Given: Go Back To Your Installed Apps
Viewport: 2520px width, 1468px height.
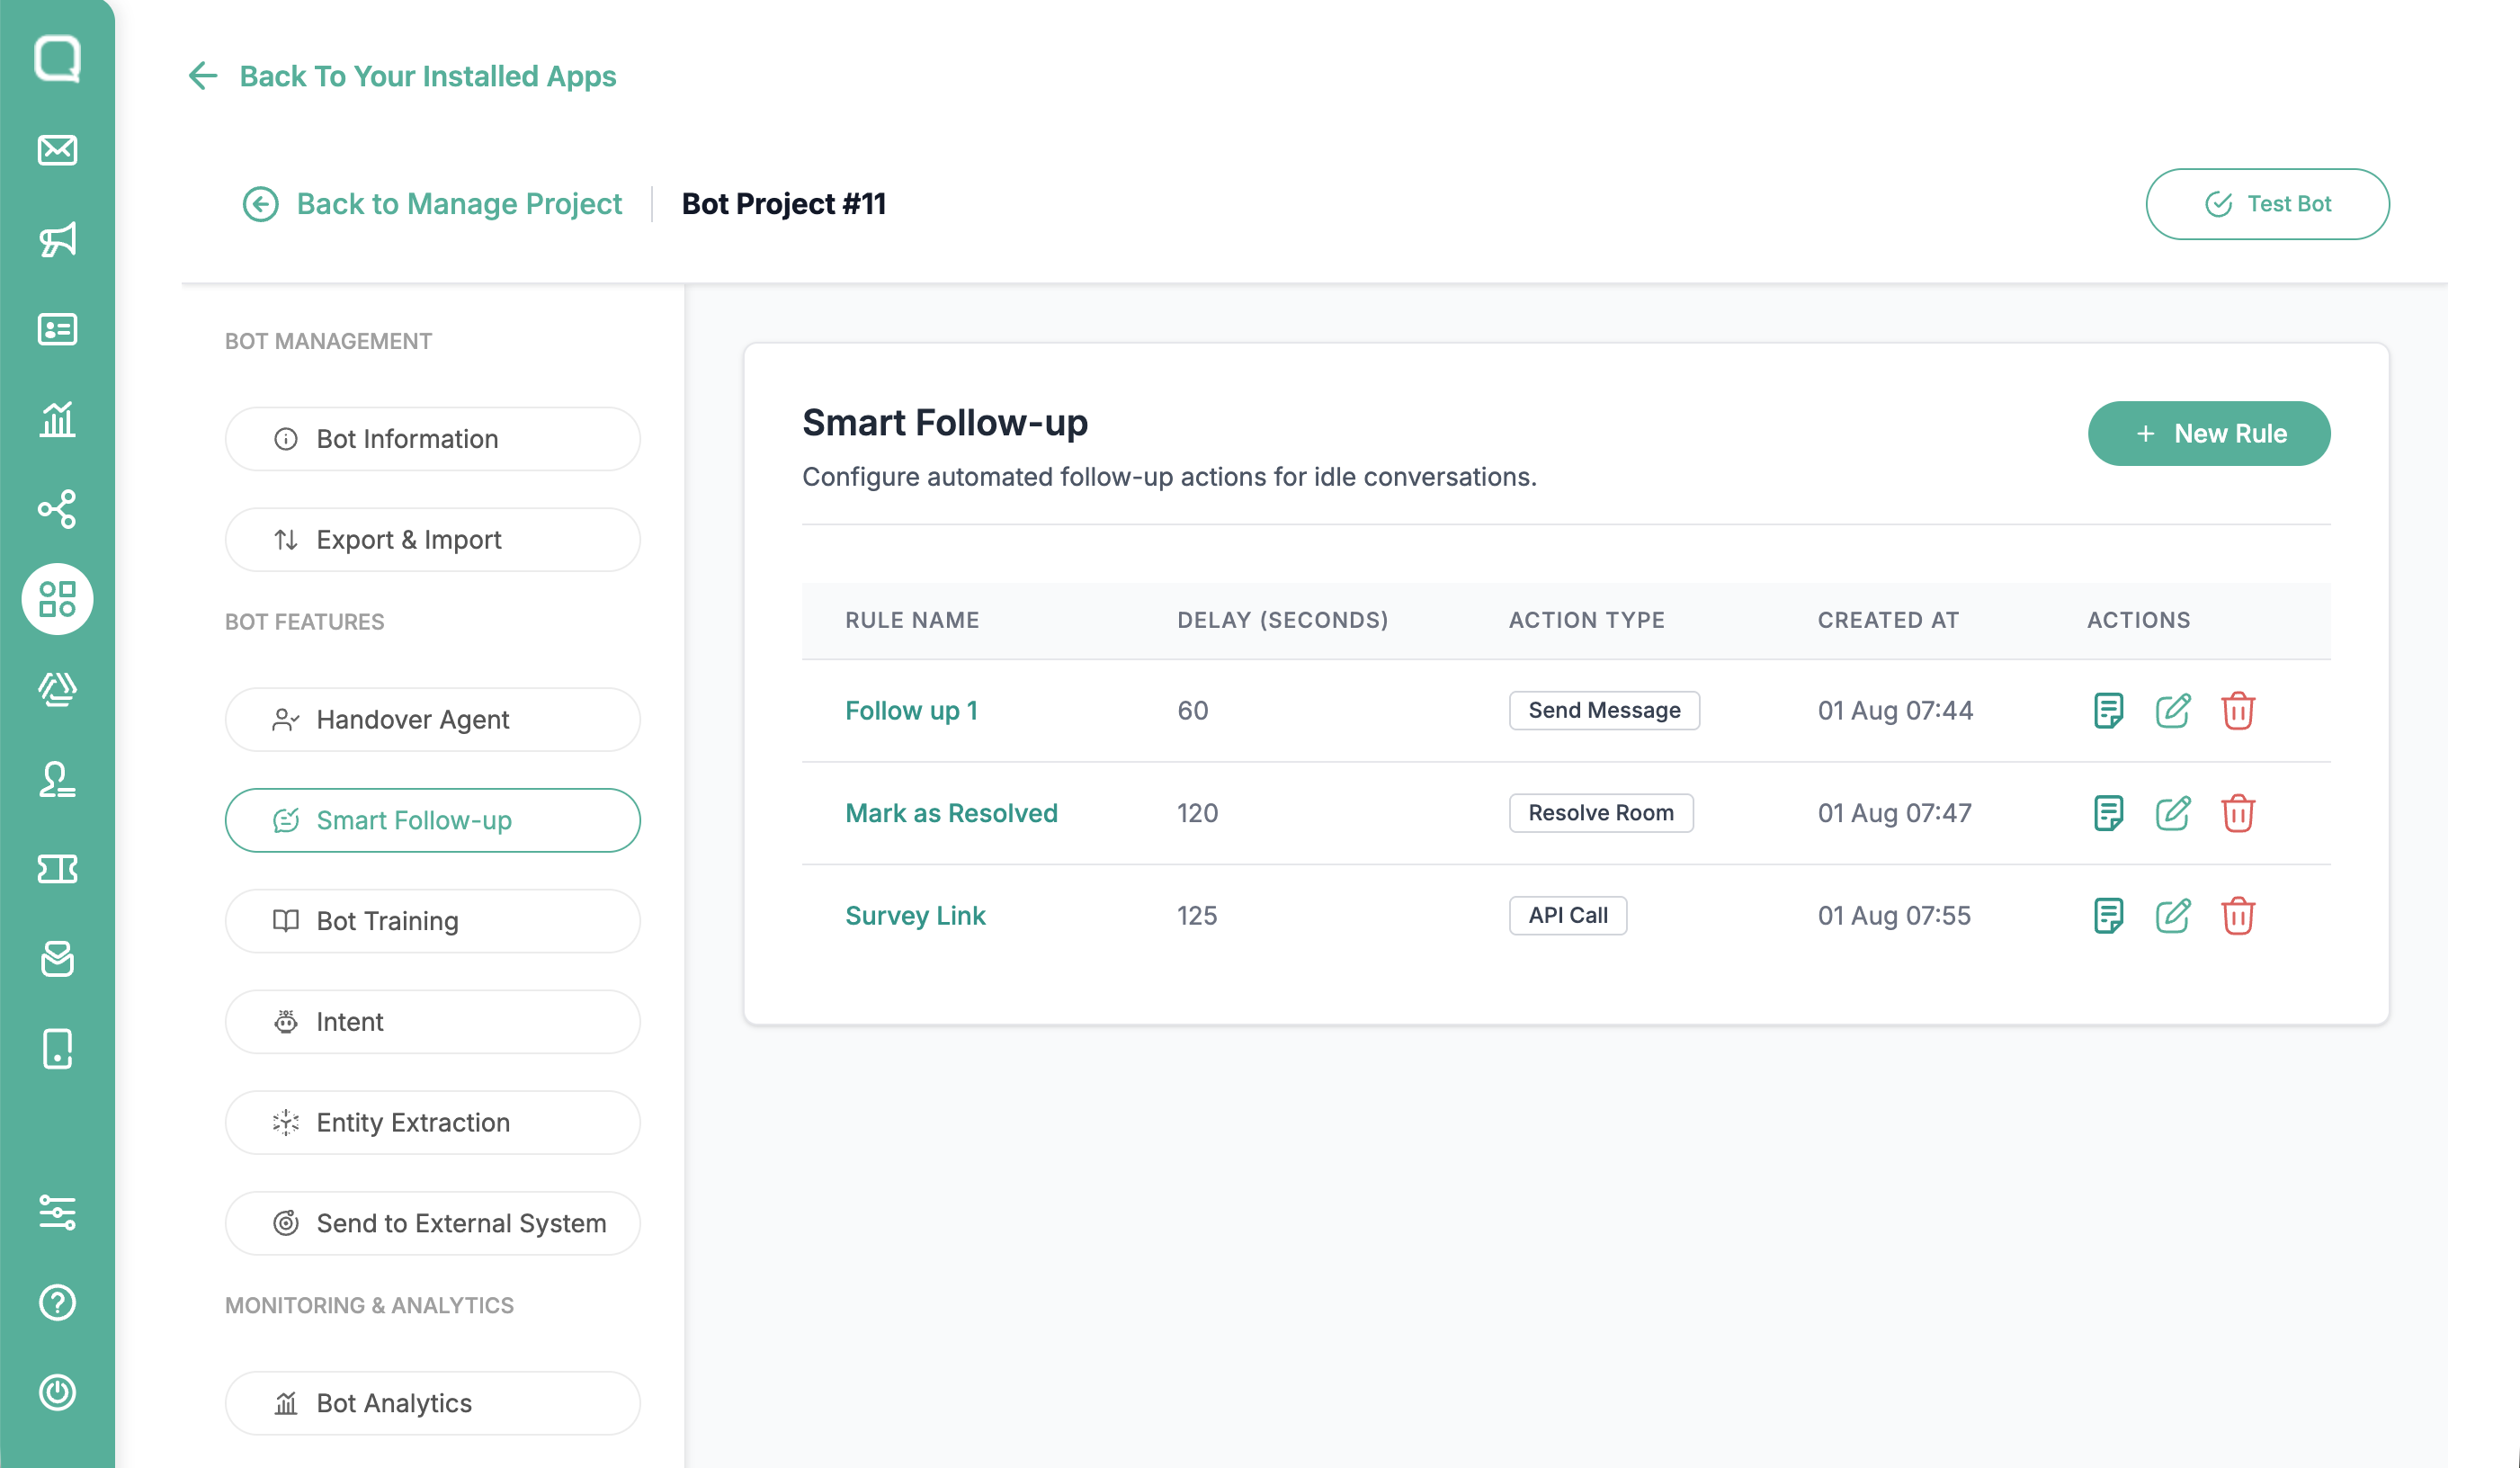Looking at the screenshot, I should (402, 76).
